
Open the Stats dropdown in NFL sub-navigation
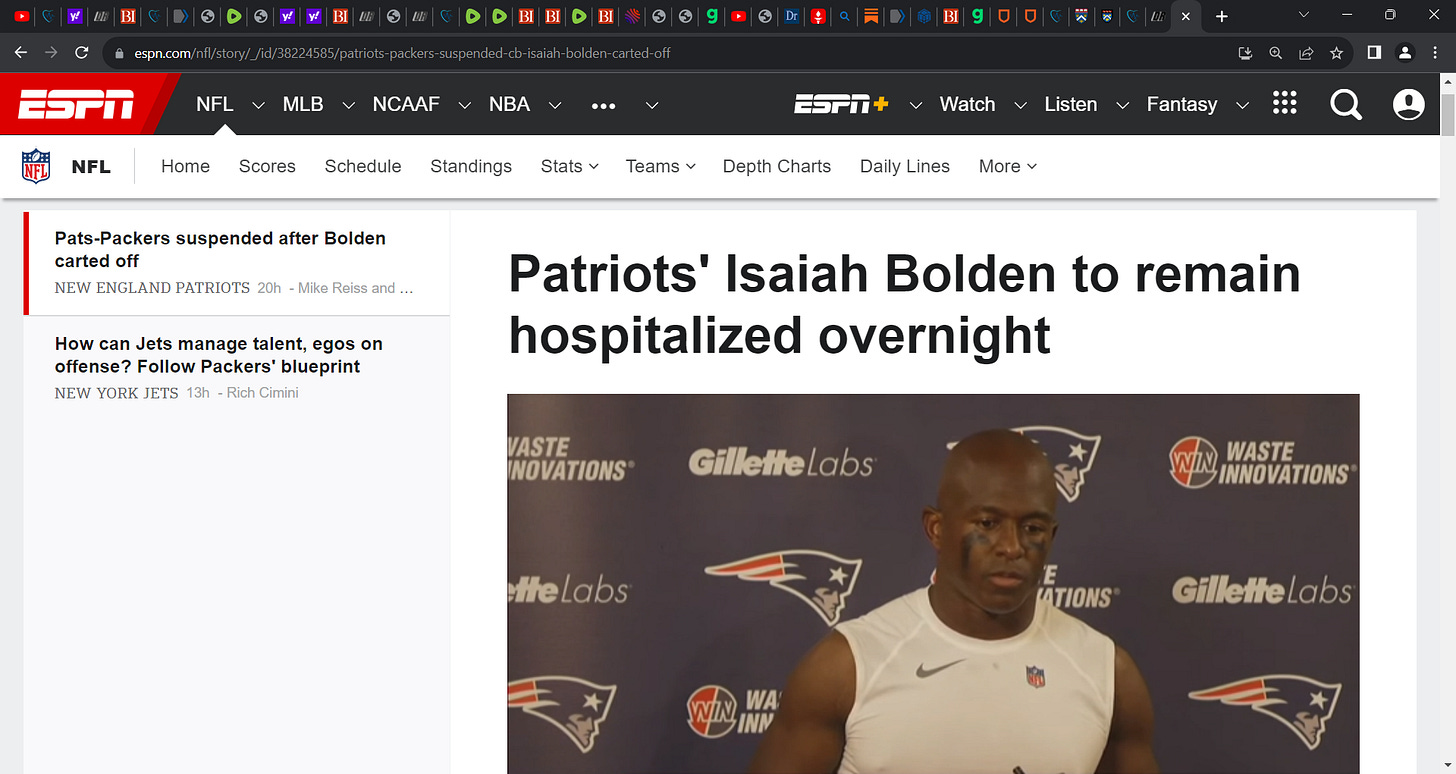pyautogui.click(x=570, y=166)
